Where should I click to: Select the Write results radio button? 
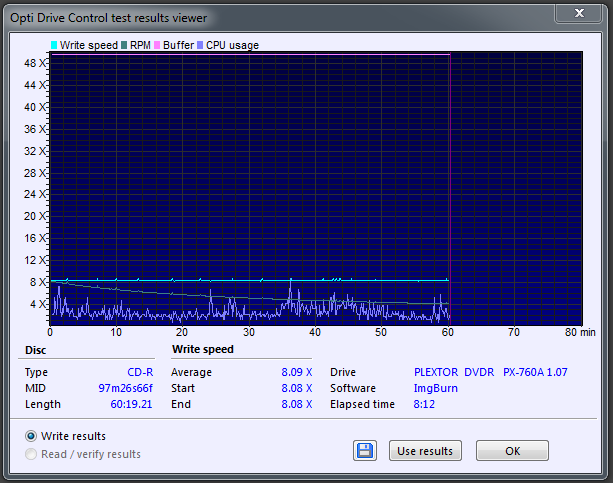click(x=31, y=436)
